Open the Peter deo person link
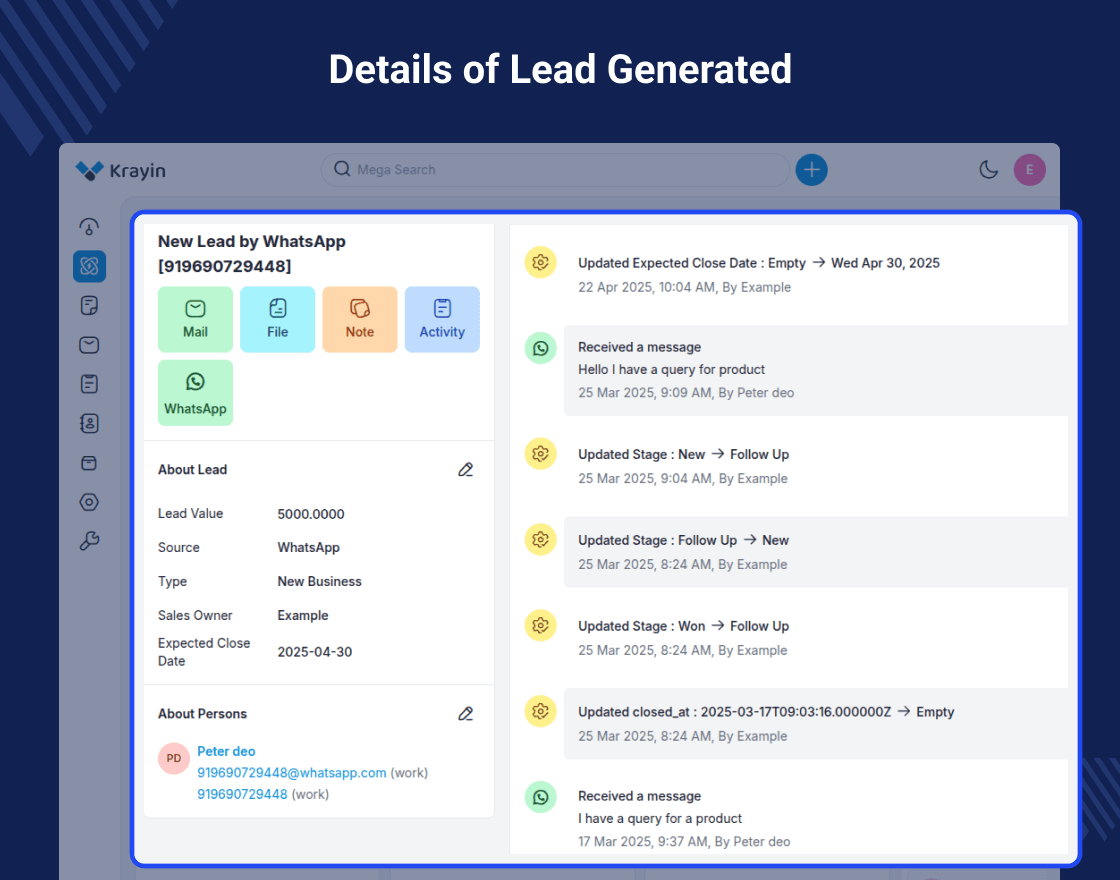 click(x=226, y=751)
